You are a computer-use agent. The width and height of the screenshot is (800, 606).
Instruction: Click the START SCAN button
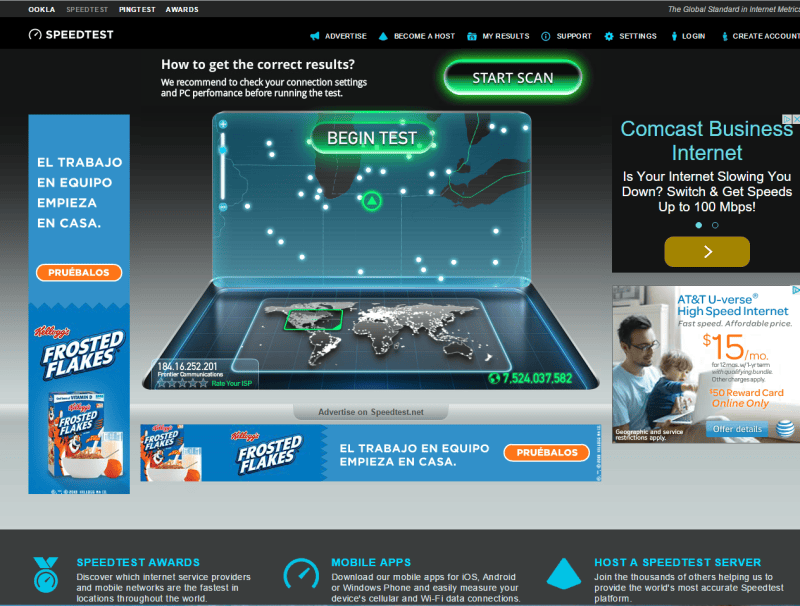(x=513, y=78)
